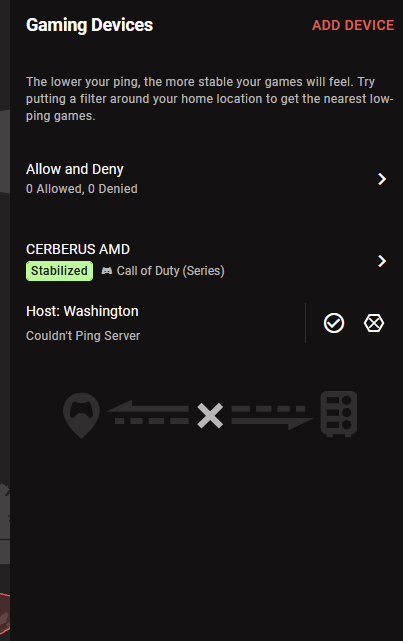Expand the CERBERUS AMD device chevron
The image size is (403, 641).
(382, 261)
